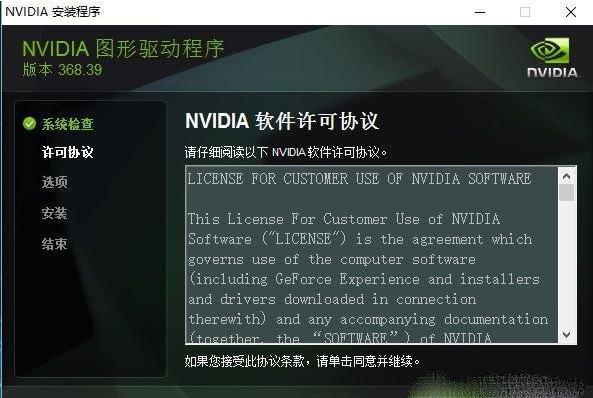Viewport: 593px width, 398px height.
Task: Select the 选项 step in sidebar
Action: click(x=54, y=182)
